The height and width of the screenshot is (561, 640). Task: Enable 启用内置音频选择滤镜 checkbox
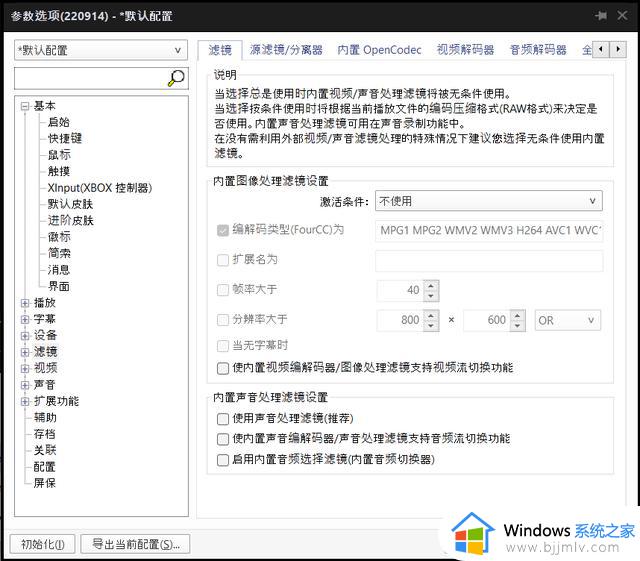coord(223,460)
